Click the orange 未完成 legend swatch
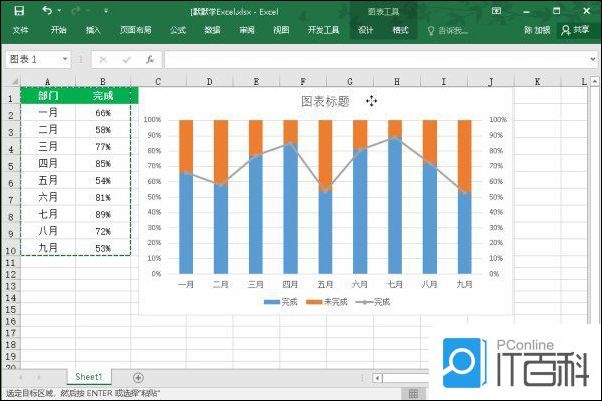The image size is (602, 401). click(x=313, y=301)
